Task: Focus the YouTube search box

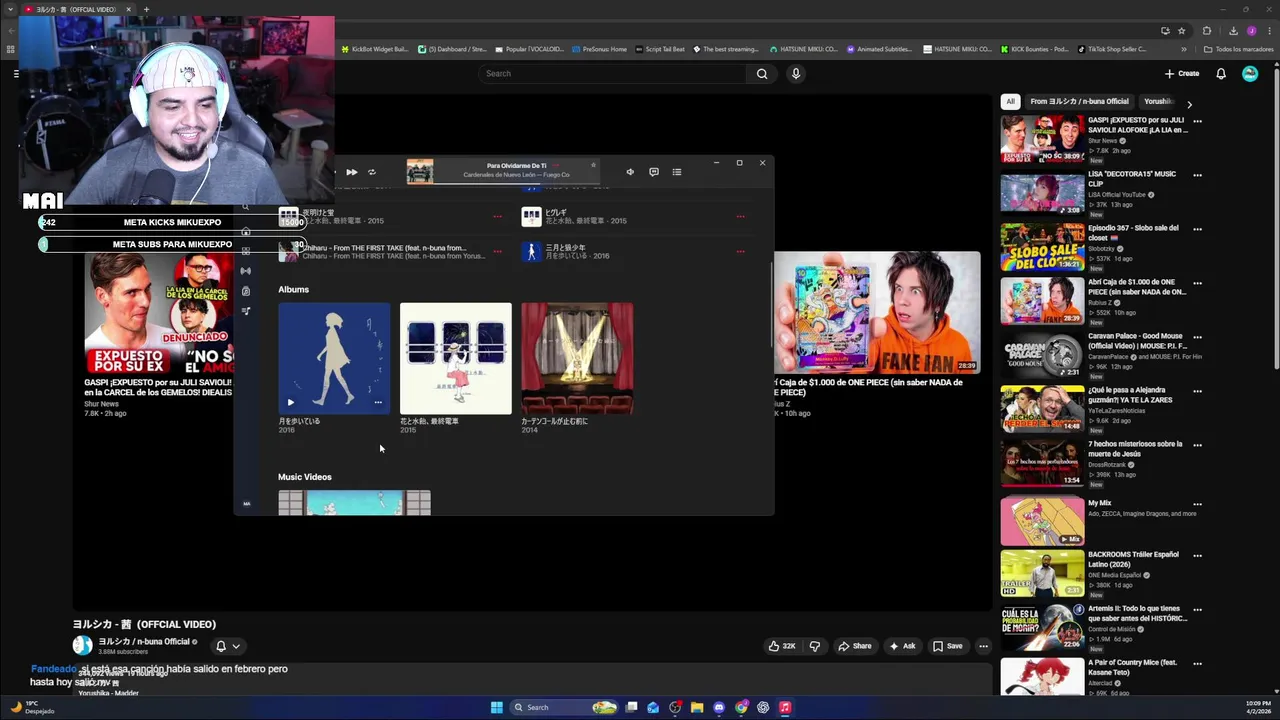Action: coord(612,73)
